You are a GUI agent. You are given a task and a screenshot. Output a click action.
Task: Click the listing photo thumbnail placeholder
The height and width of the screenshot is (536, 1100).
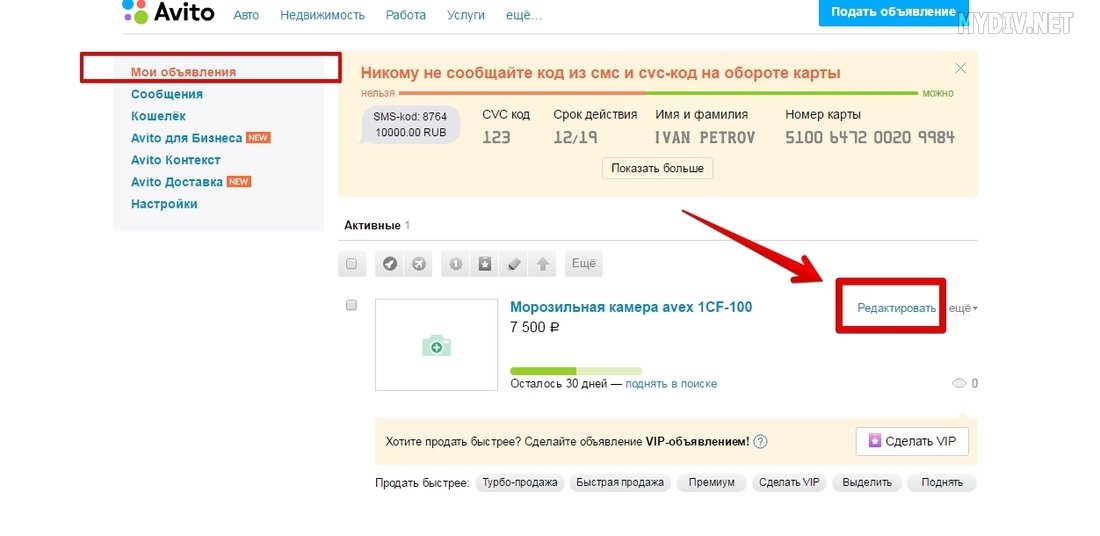point(436,344)
